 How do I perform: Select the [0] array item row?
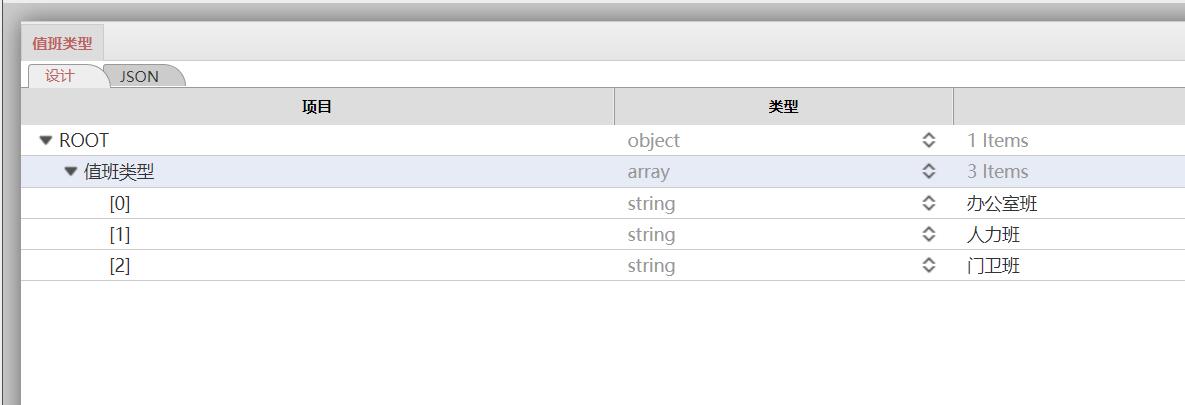(x=120, y=204)
